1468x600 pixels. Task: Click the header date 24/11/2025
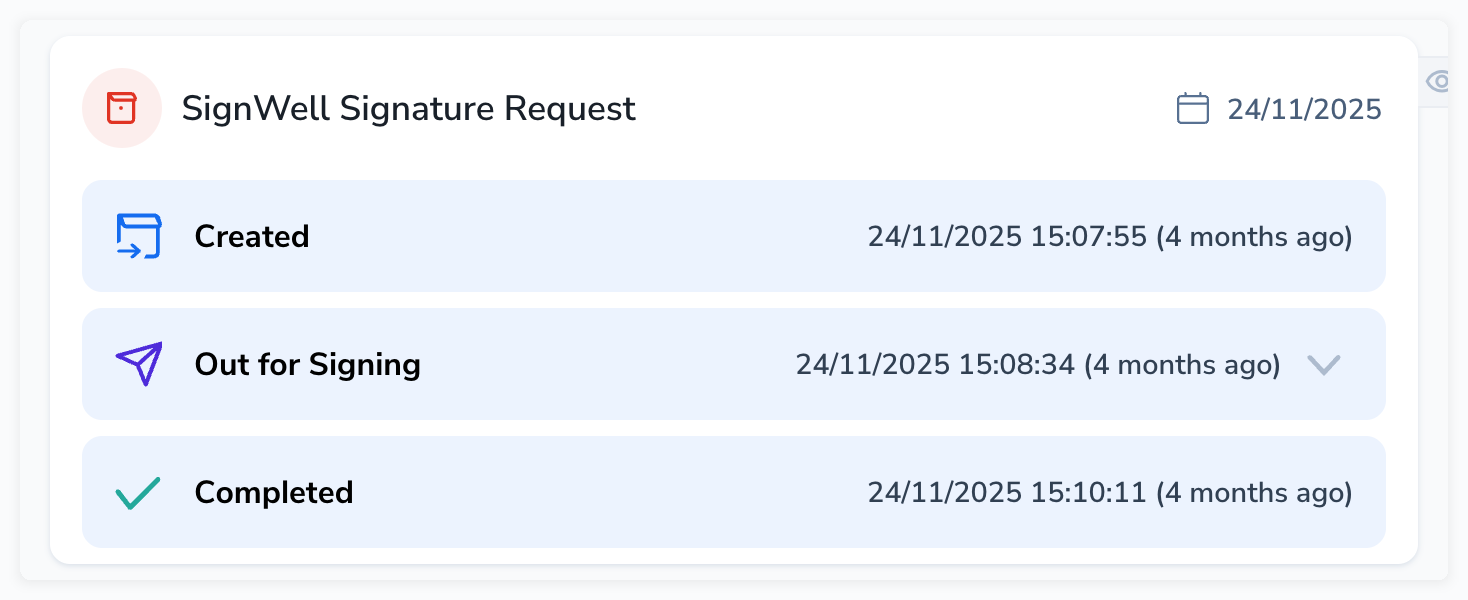pyautogui.click(x=1304, y=109)
